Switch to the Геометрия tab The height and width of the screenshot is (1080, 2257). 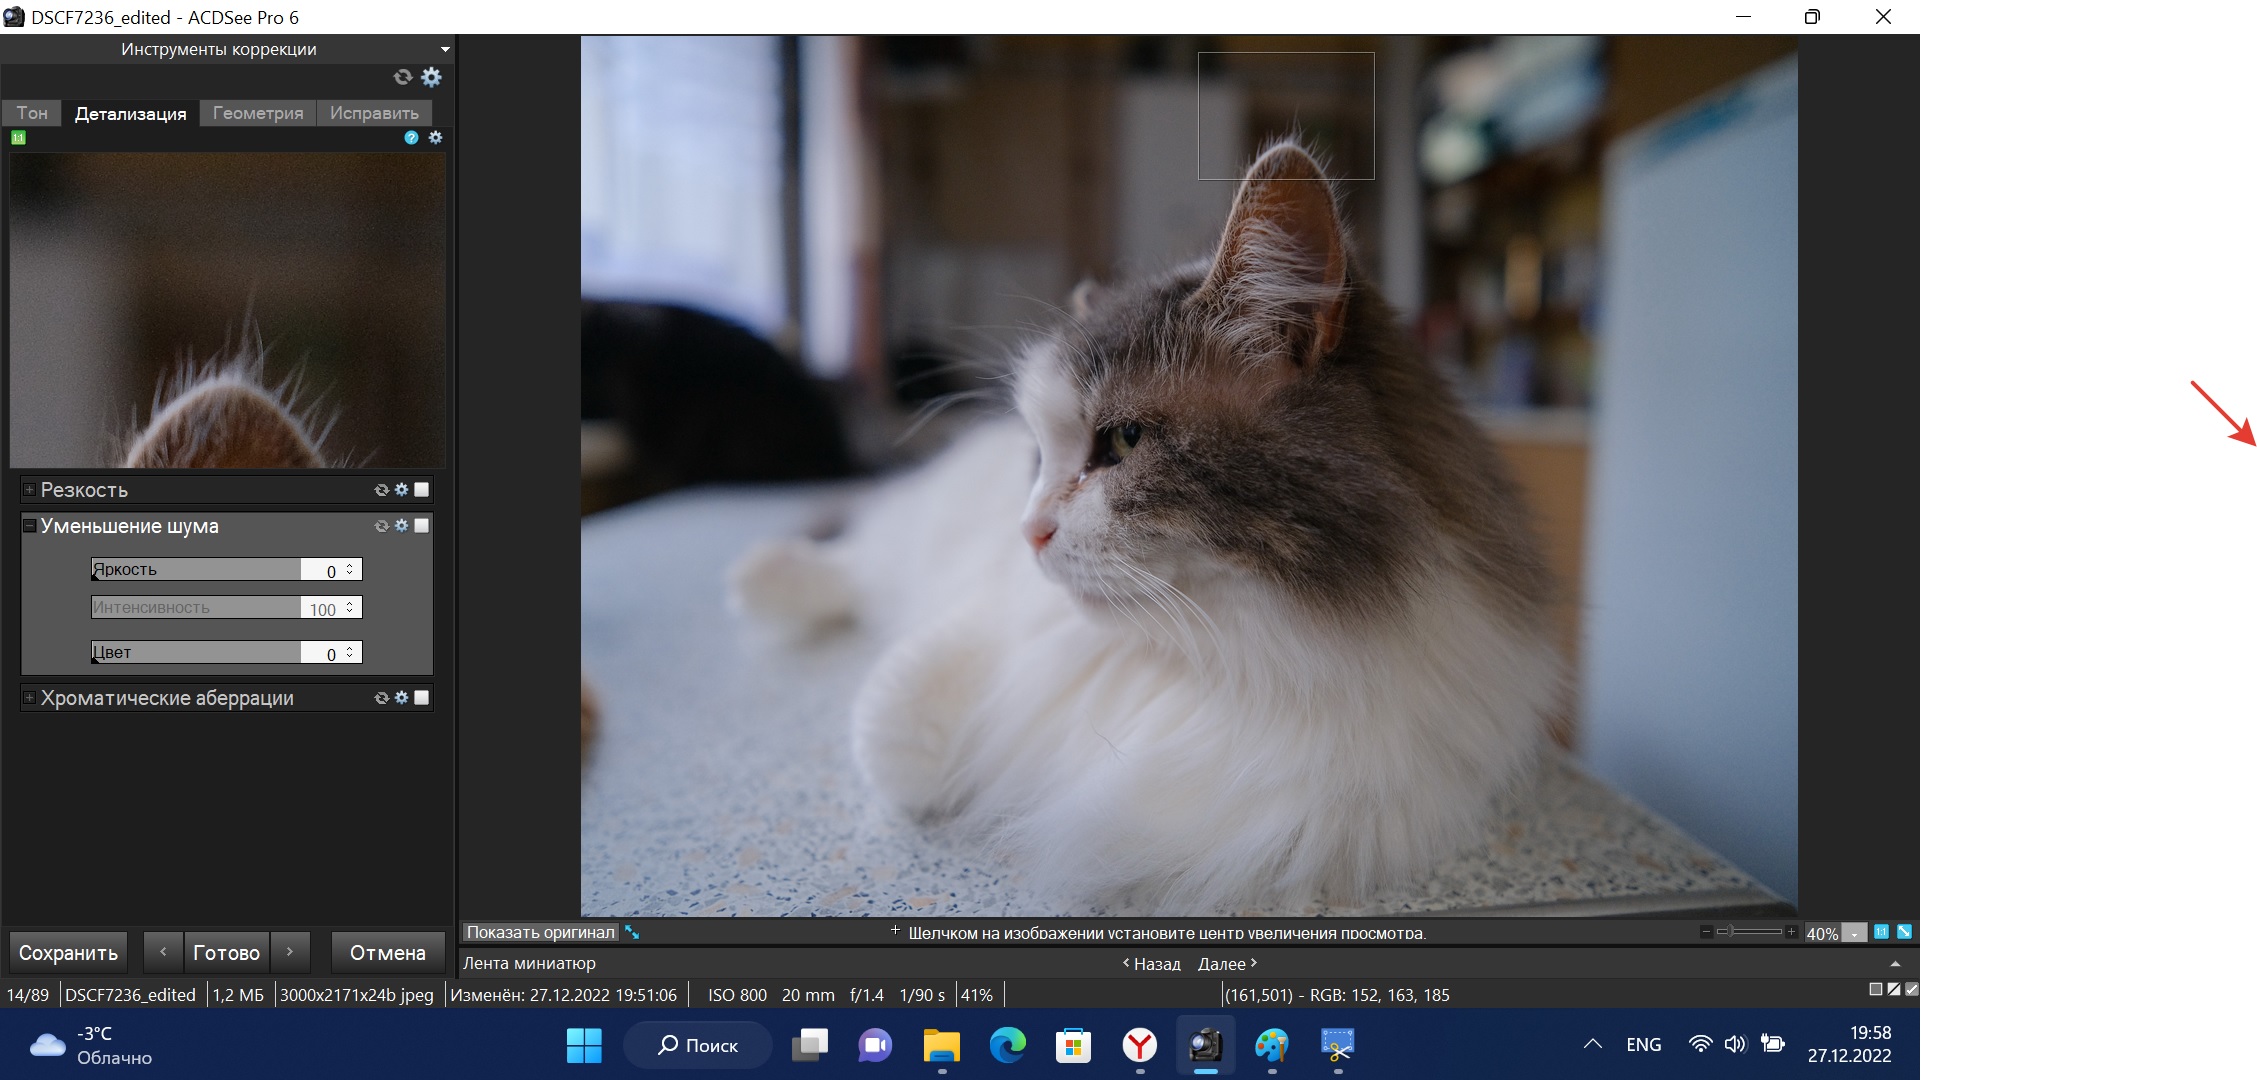coord(258,113)
